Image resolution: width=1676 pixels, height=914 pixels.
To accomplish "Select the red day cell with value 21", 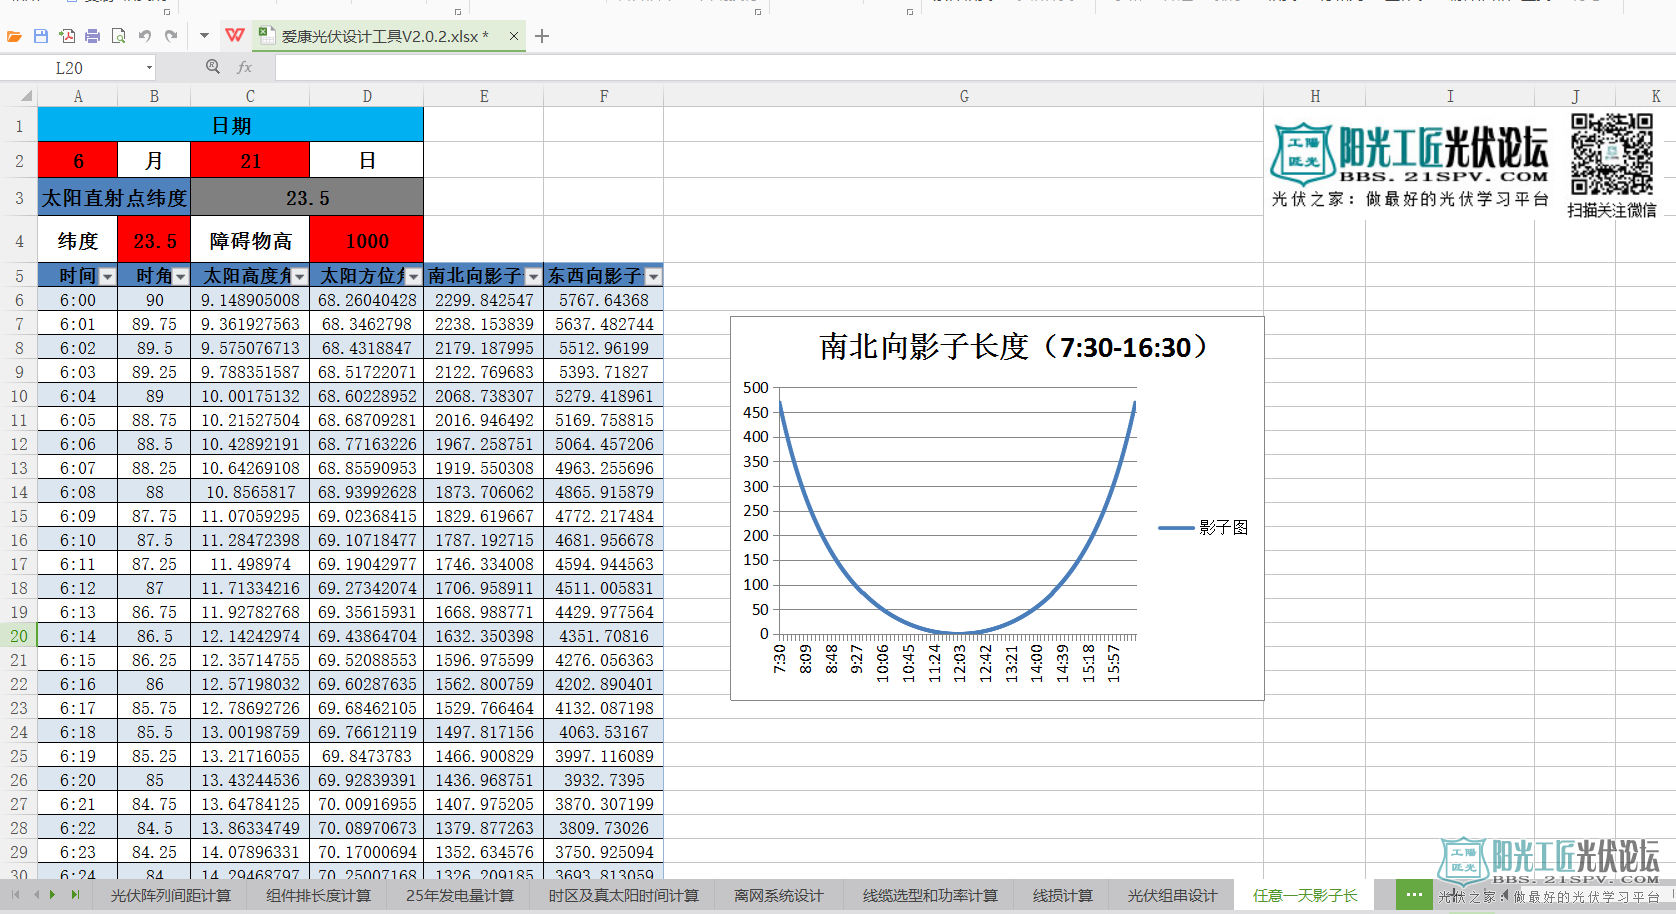I will click(250, 160).
